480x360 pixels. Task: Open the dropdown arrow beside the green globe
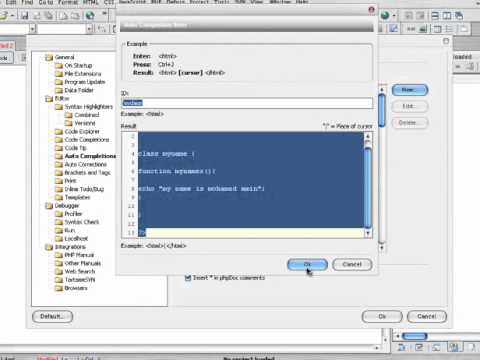[x=394, y=15]
